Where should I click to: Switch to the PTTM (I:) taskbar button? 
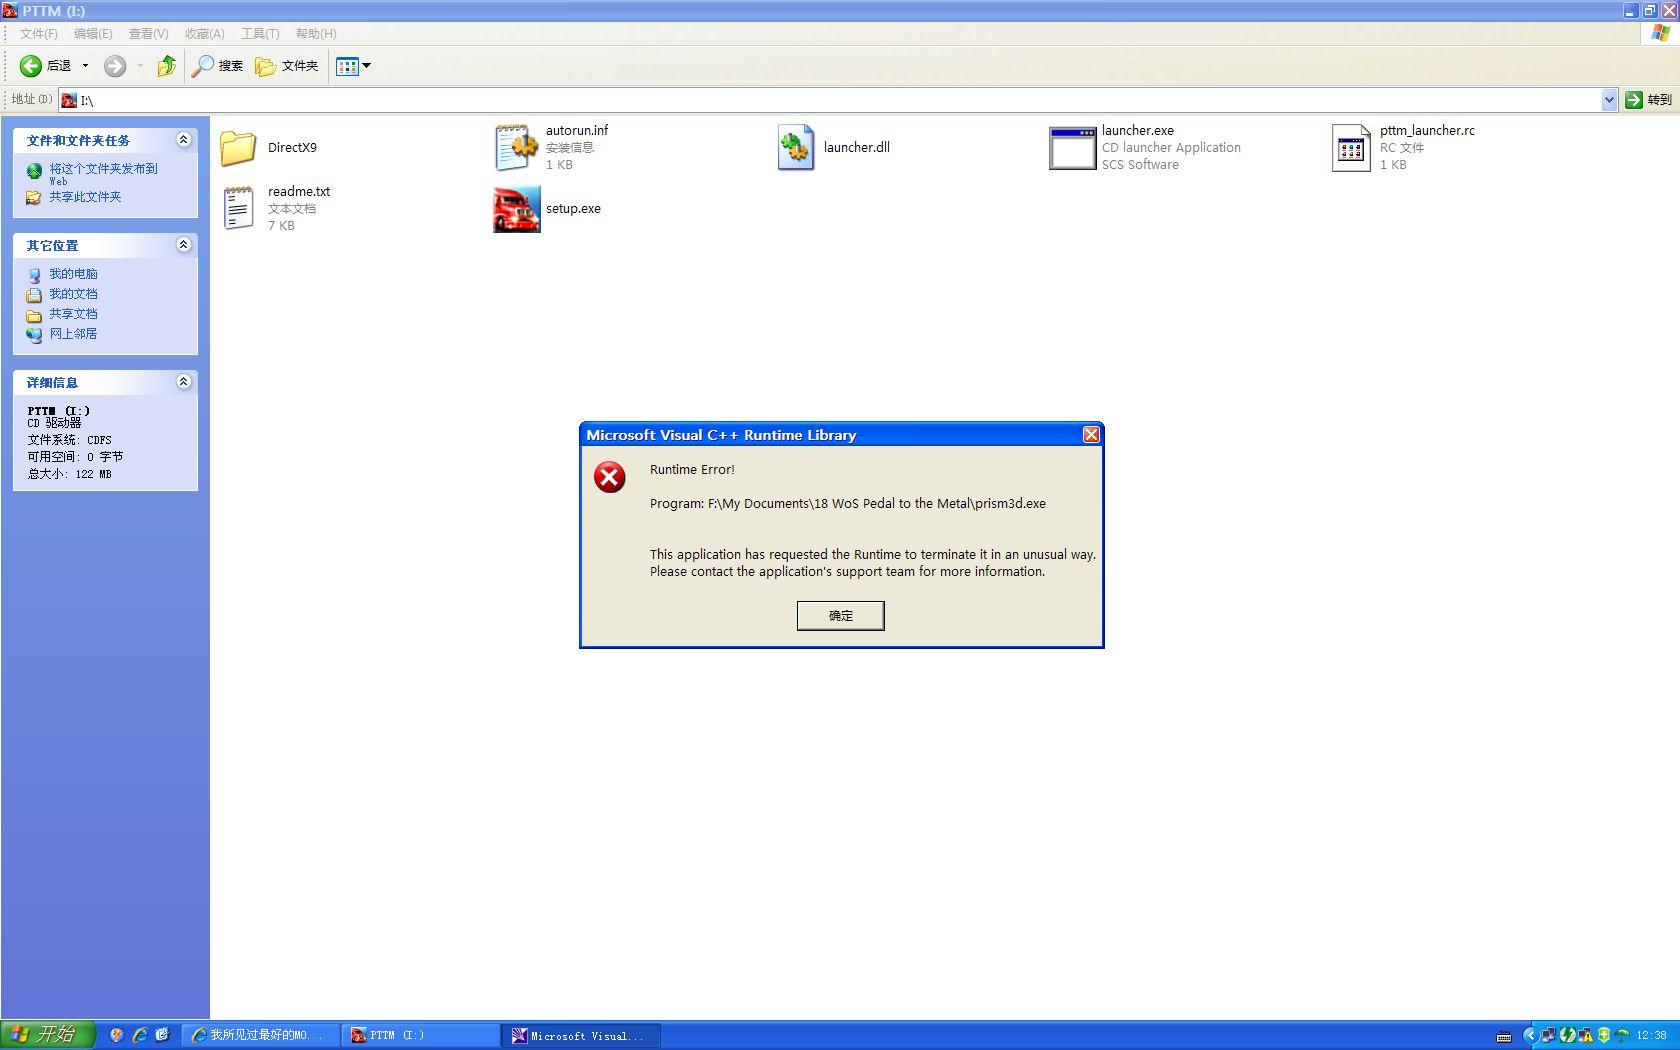pos(420,1036)
